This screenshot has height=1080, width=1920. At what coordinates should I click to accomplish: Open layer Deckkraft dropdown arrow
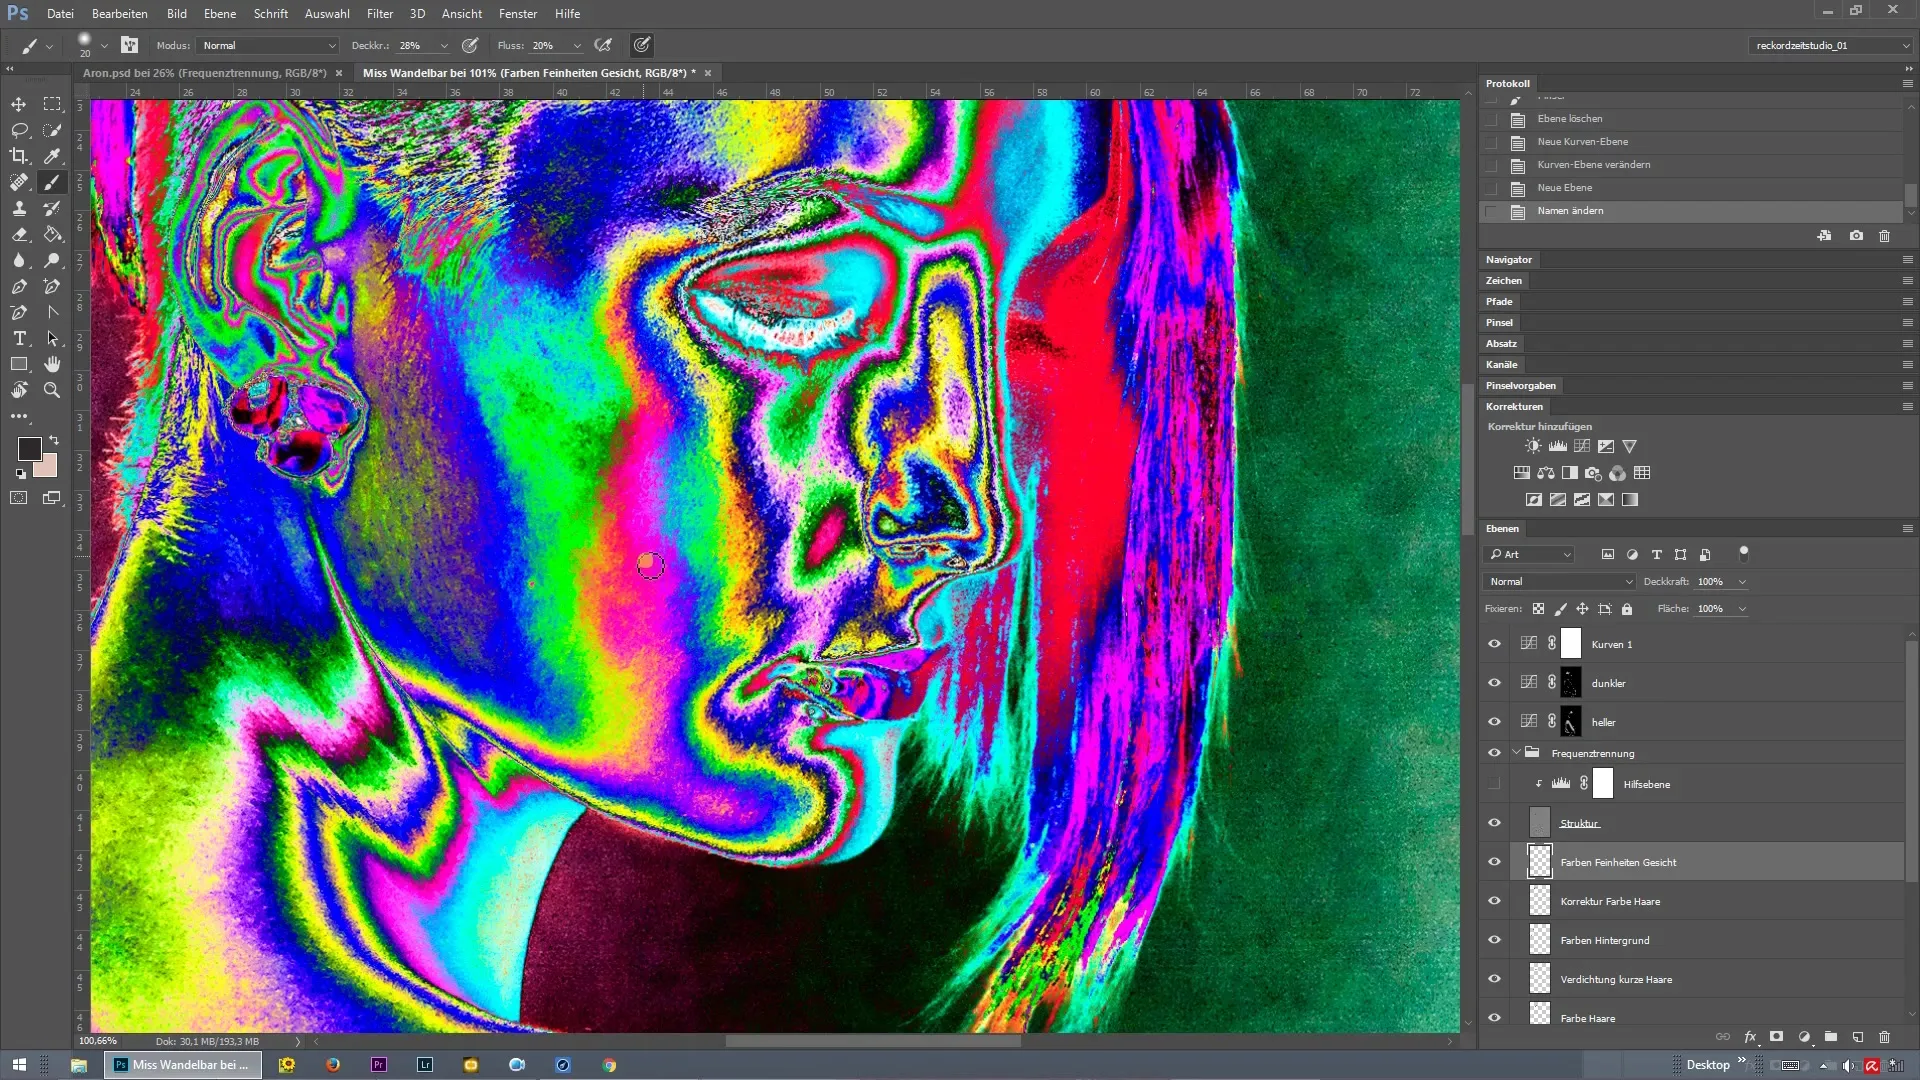[x=1742, y=582]
